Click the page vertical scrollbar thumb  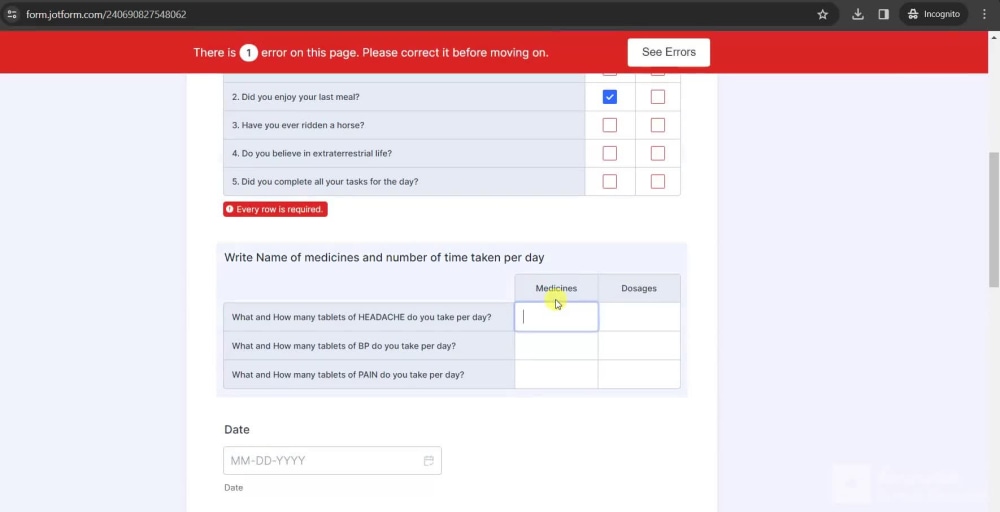coord(994,220)
